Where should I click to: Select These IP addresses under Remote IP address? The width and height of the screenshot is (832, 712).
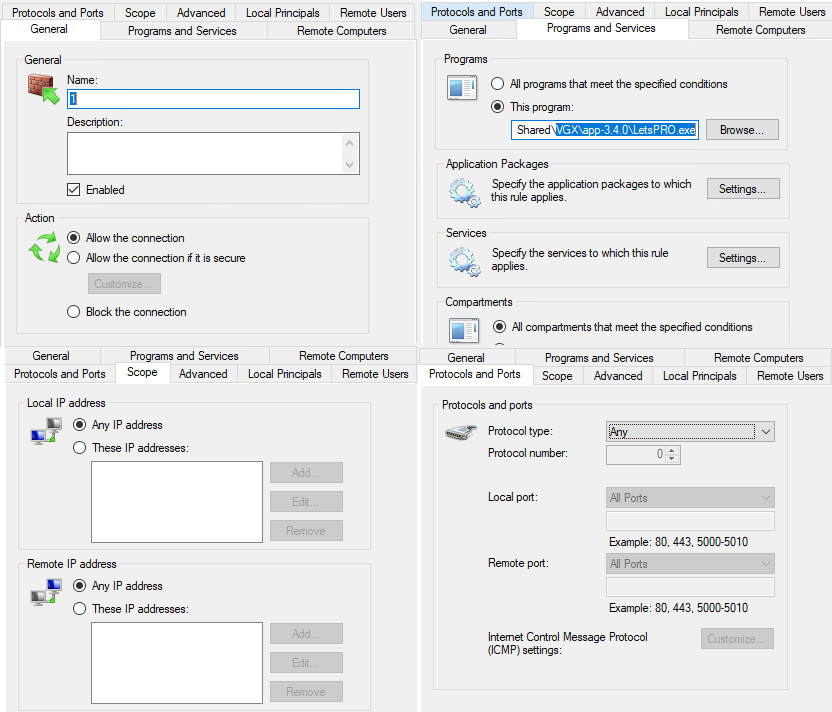pyautogui.click(x=80, y=609)
